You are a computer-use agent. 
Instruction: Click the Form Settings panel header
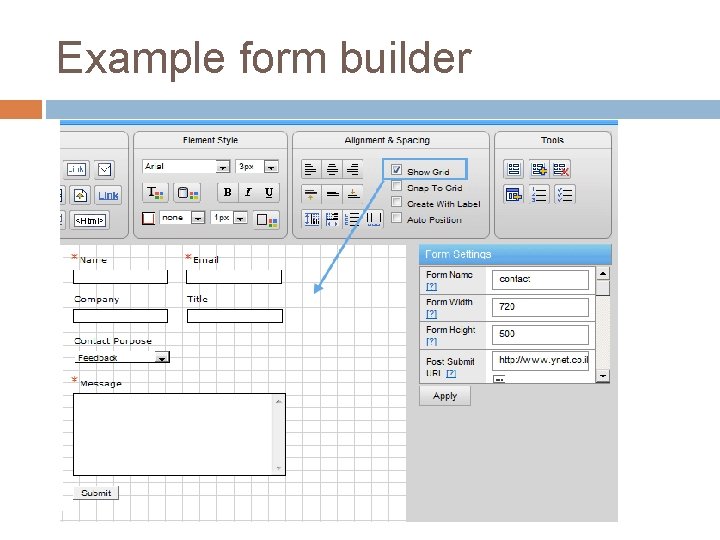pos(515,254)
